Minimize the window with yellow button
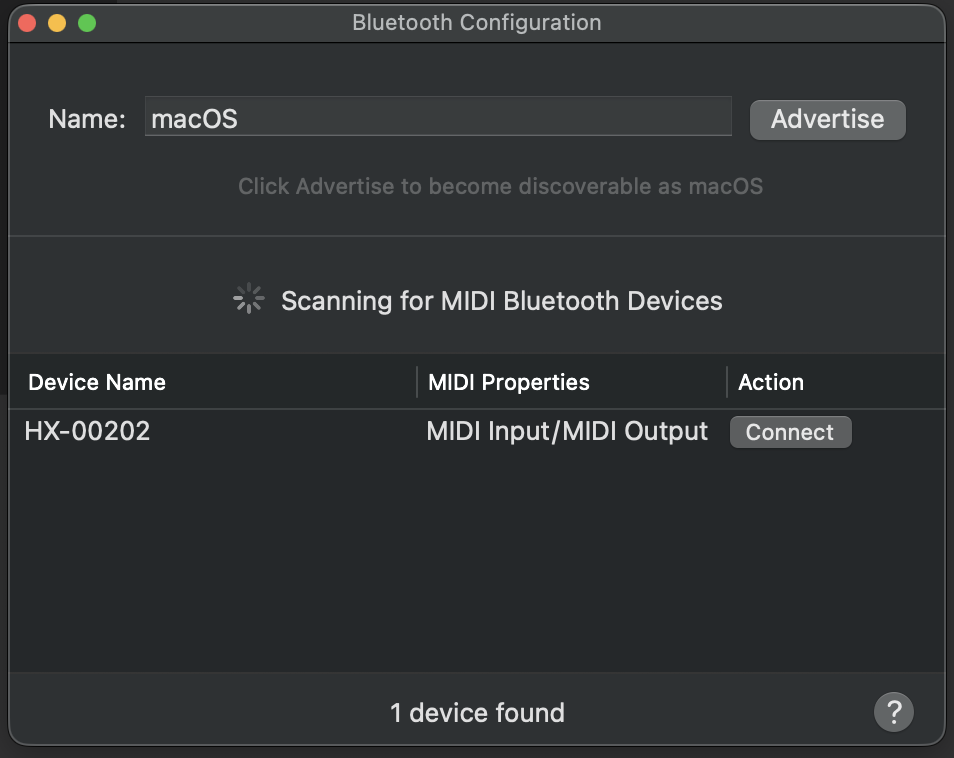This screenshot has width=954, height=758. 57,23
